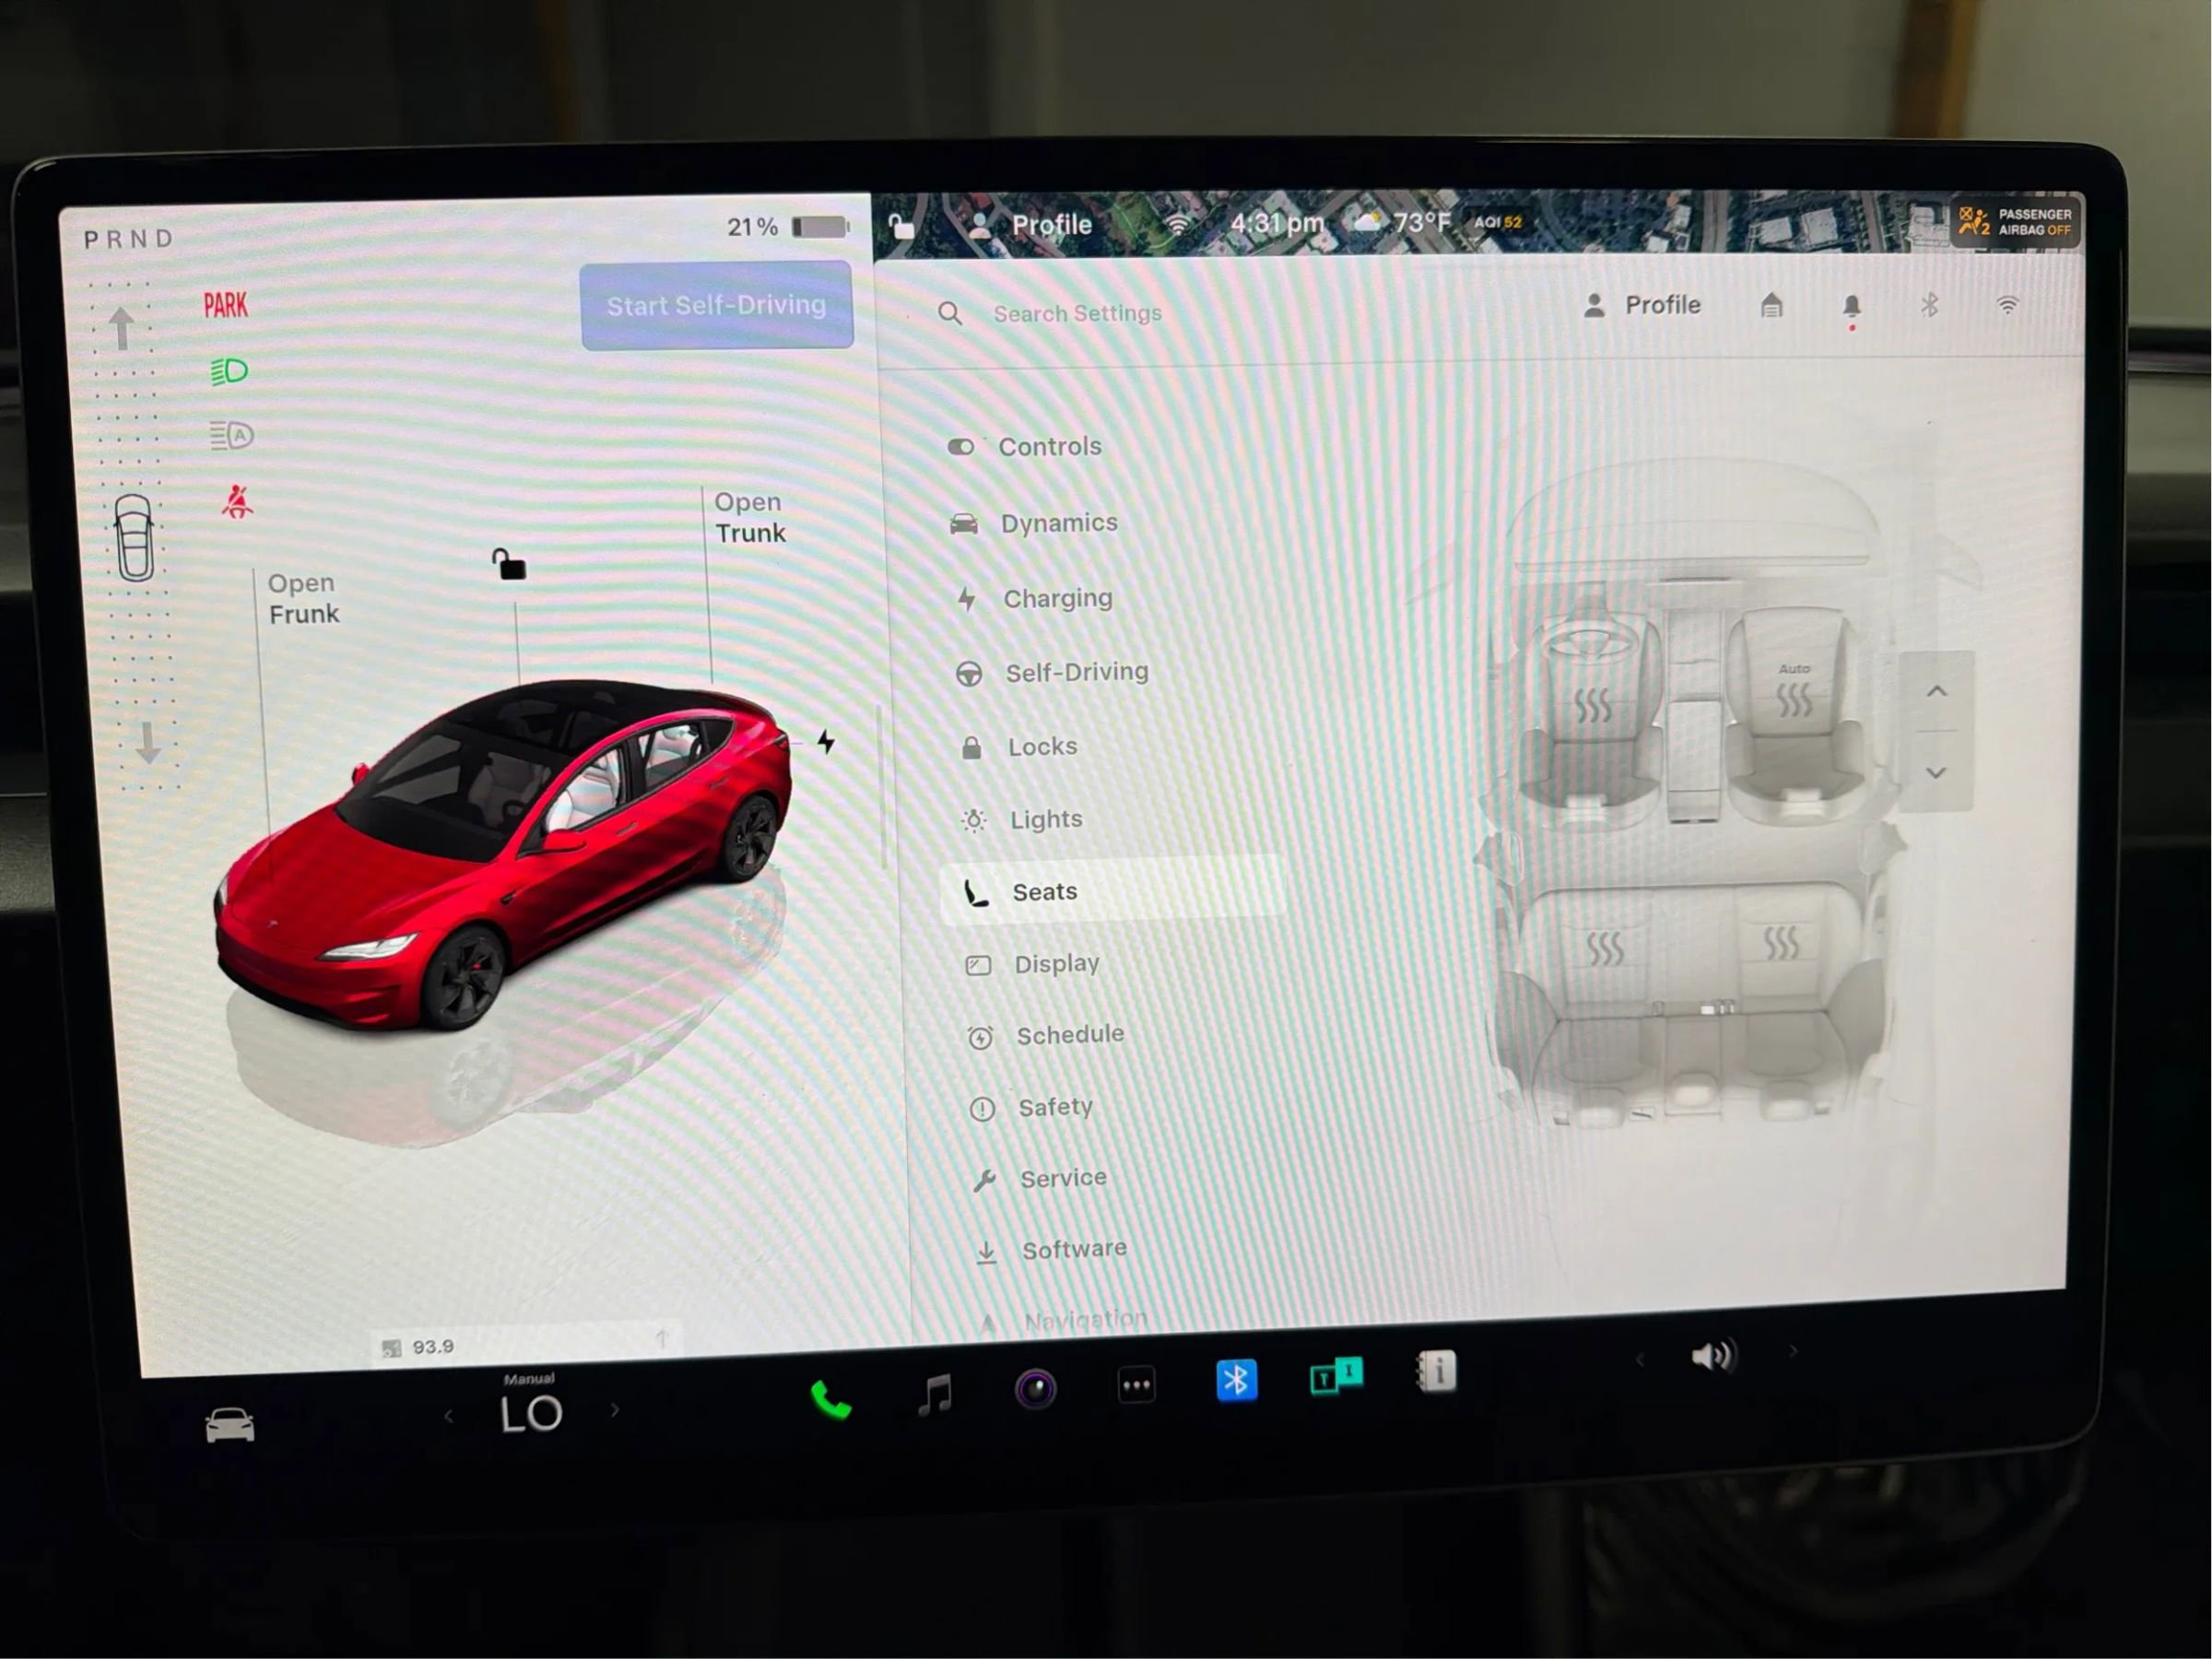Switch to the Seats settings section
2212x1659 pixels.
[1044, 891]
